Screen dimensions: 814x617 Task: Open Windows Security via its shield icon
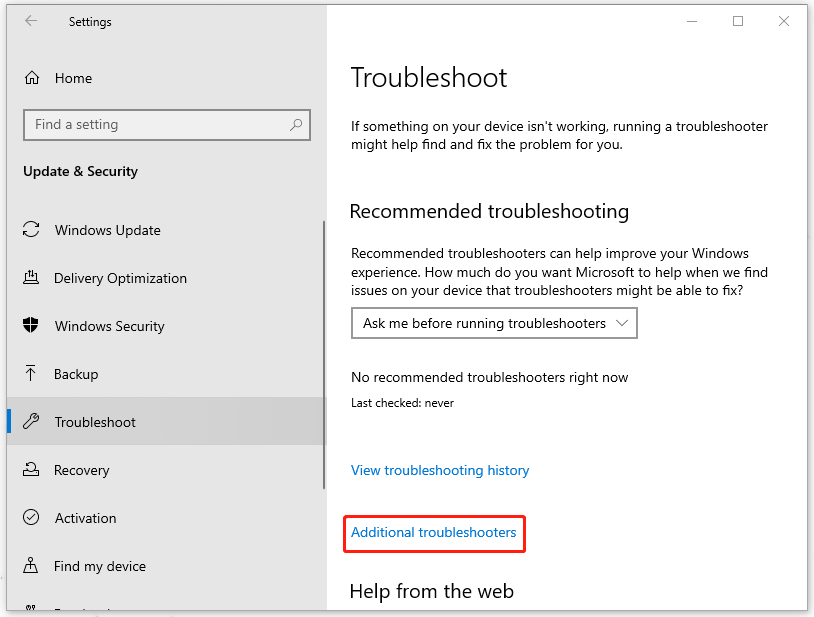(31, 326)
